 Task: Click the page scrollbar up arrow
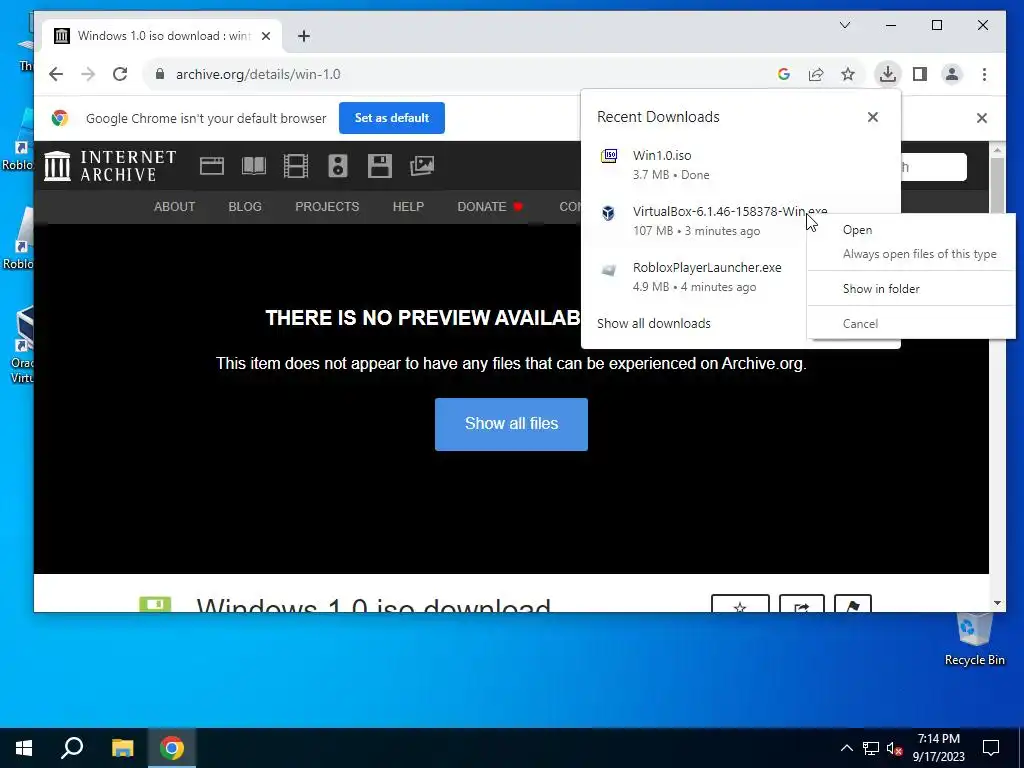997,150
